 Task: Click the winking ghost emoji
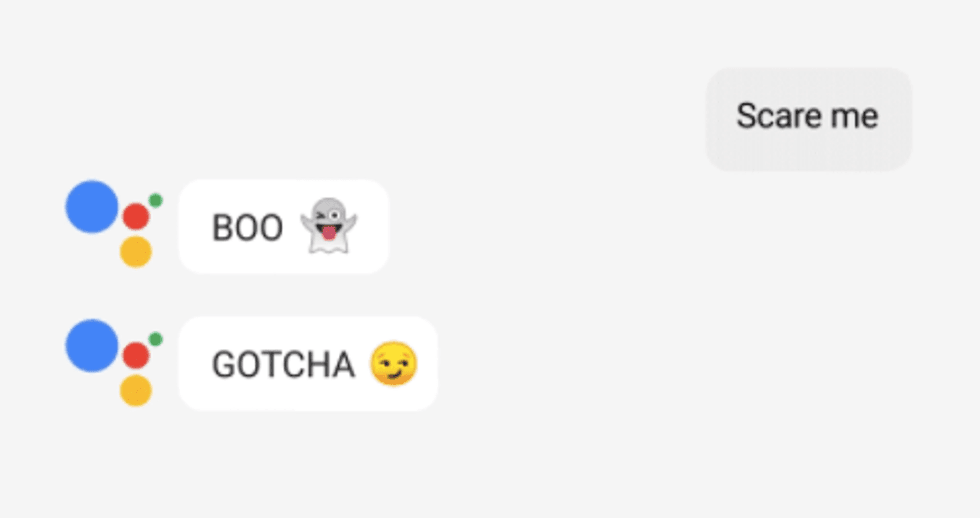(328, 225)
